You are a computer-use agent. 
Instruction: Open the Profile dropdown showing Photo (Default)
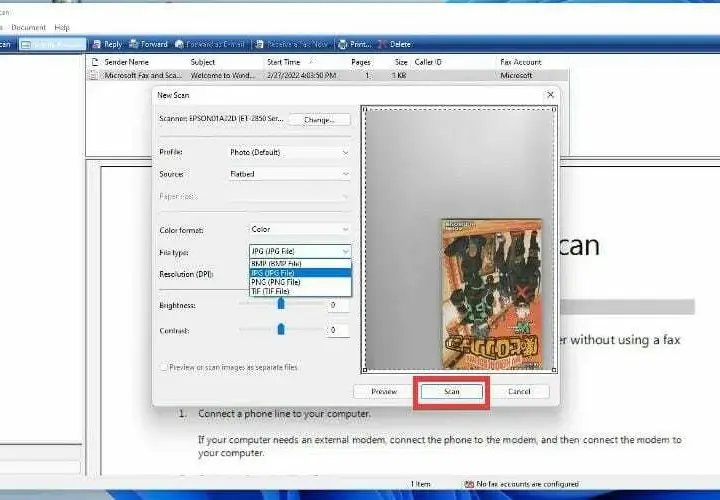pos(290,152)
